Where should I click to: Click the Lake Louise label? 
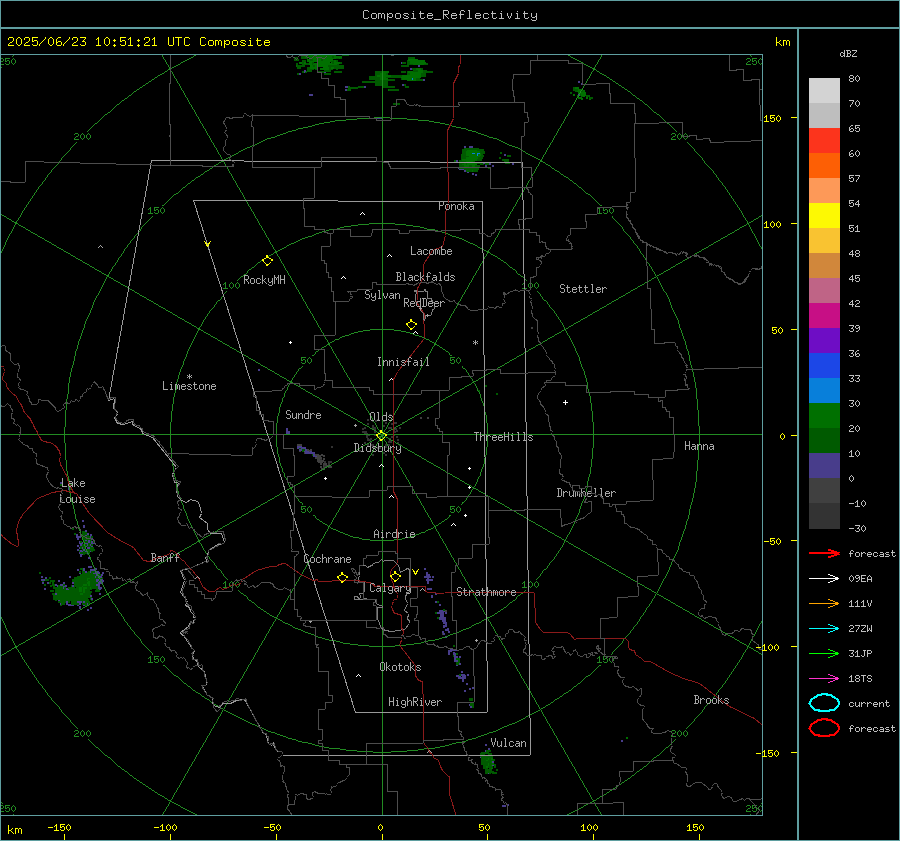(x=77, y=491)
